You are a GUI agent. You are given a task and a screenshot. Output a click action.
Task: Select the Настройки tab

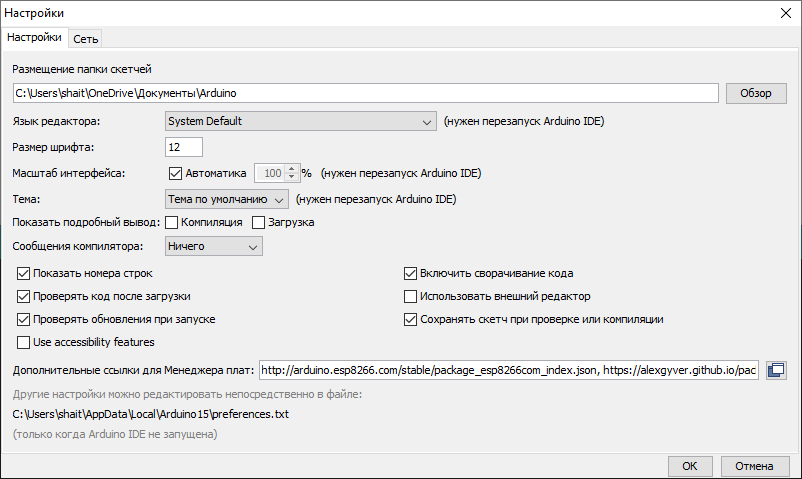[x=35, y=38]
